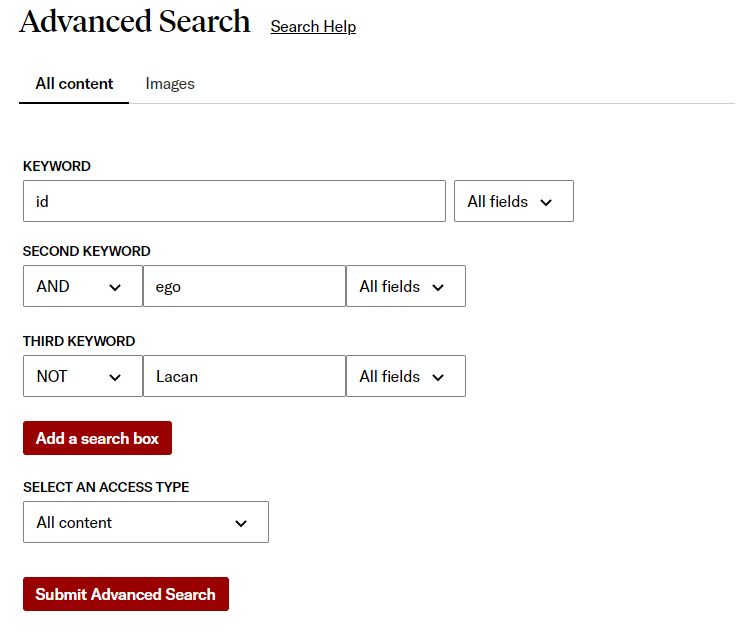Expand All fields dropdown beside first keyword
This screenshot has width=743, height=632.
tap(513, 201)
